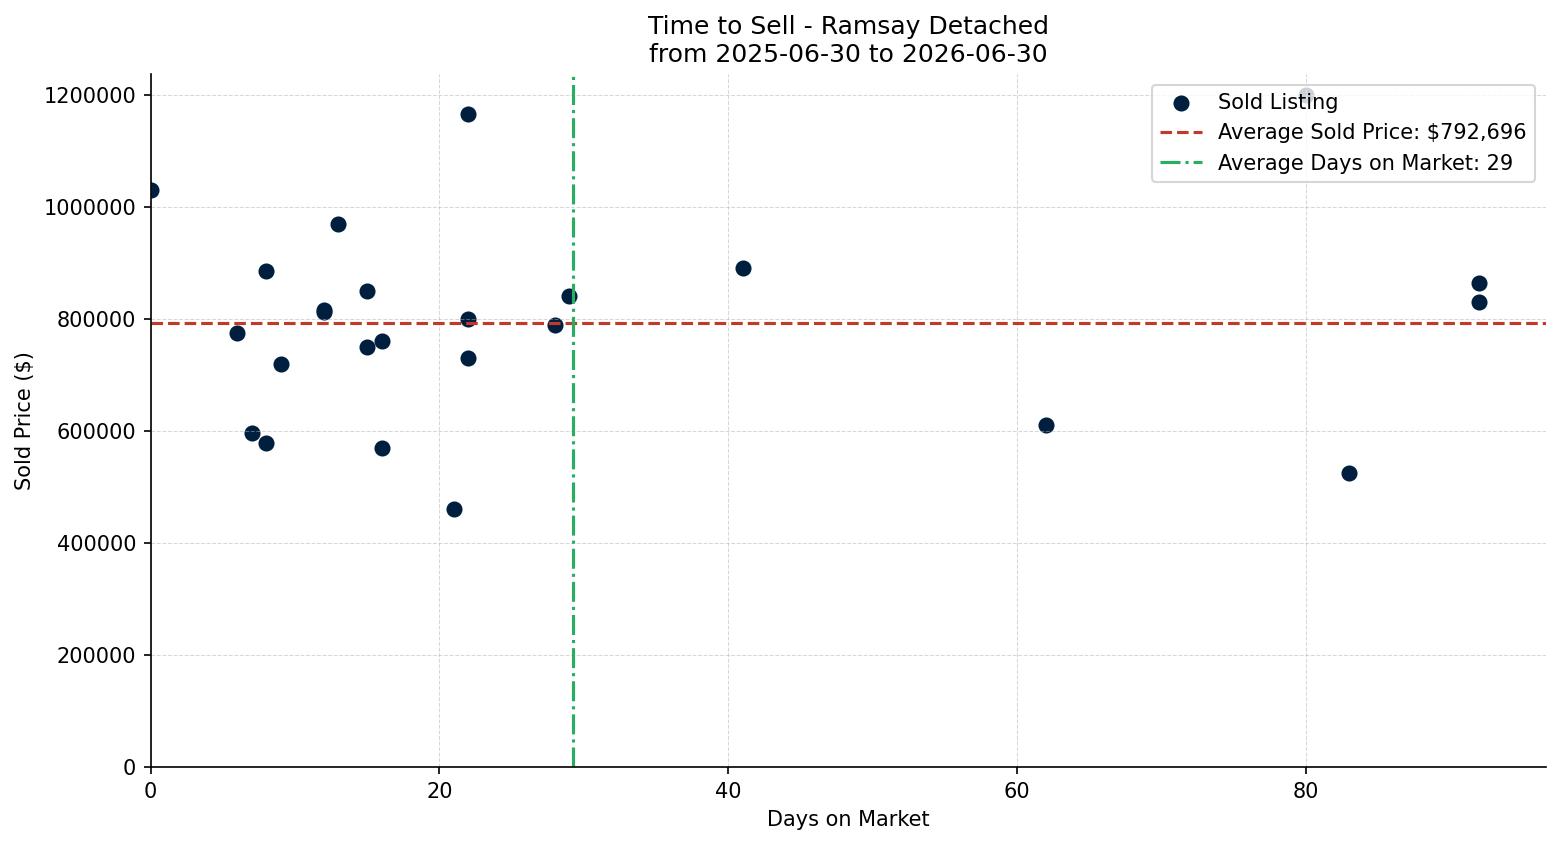1560x845 pixels.
Task: Select the 7-day point near 595000
Action: (252, 433)
